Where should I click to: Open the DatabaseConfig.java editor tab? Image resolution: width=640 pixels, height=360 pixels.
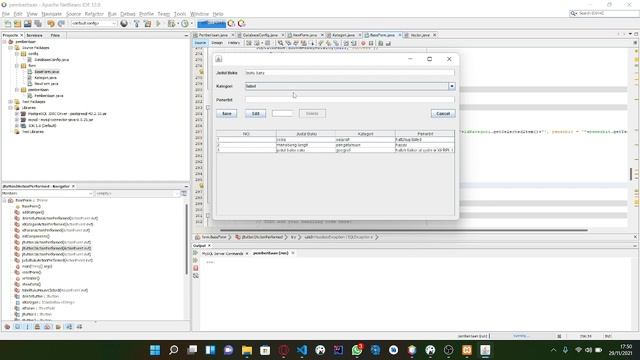pos(260,35)
